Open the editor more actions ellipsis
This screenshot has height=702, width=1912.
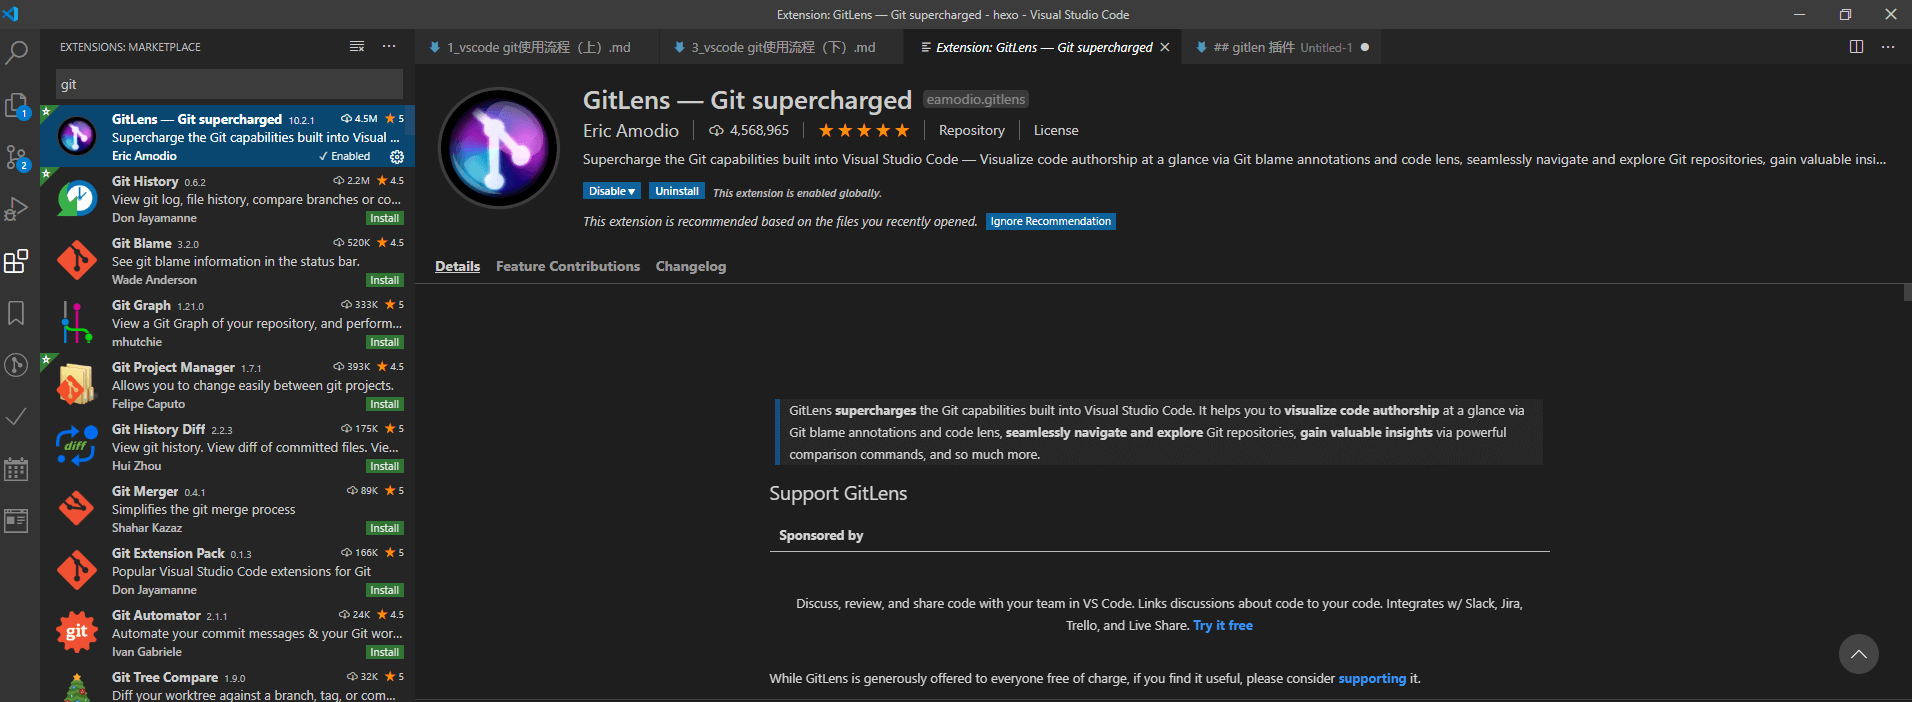tap(1888, 47)
